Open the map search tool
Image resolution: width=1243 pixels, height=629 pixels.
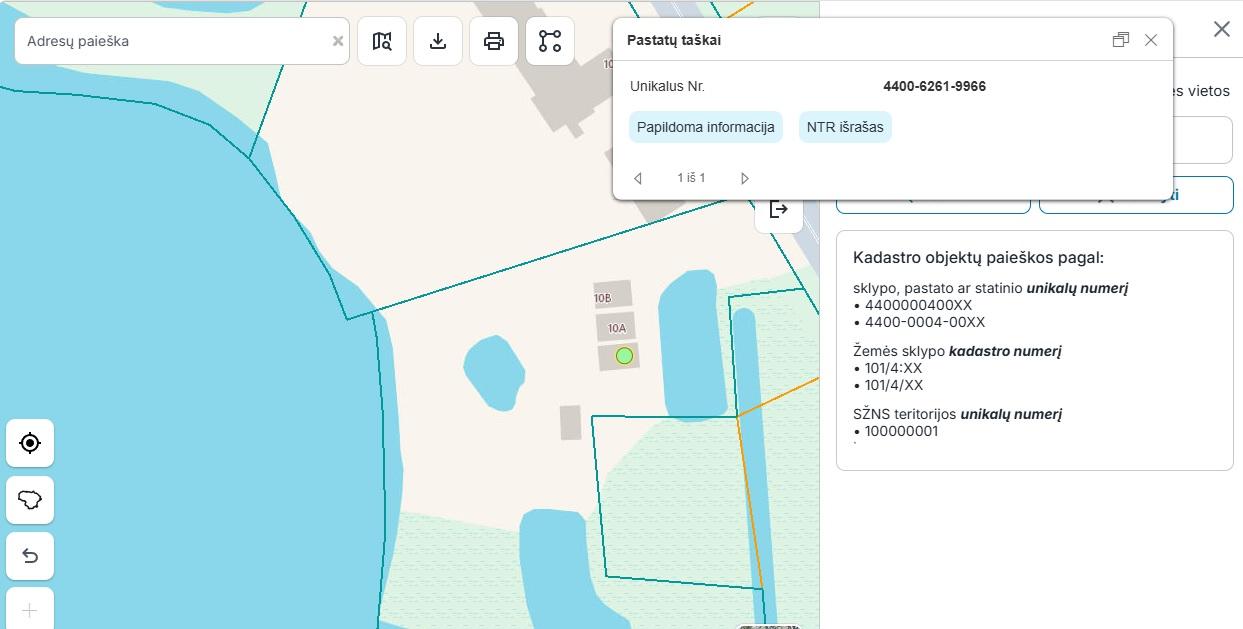[382, 41]
